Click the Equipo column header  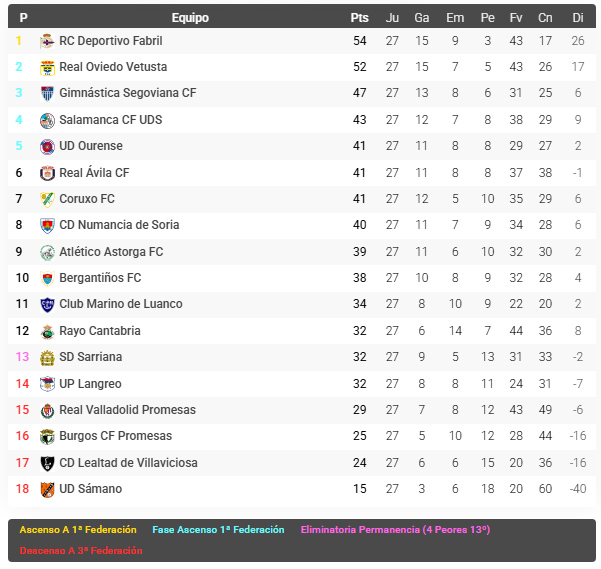(x=190, y=18)
